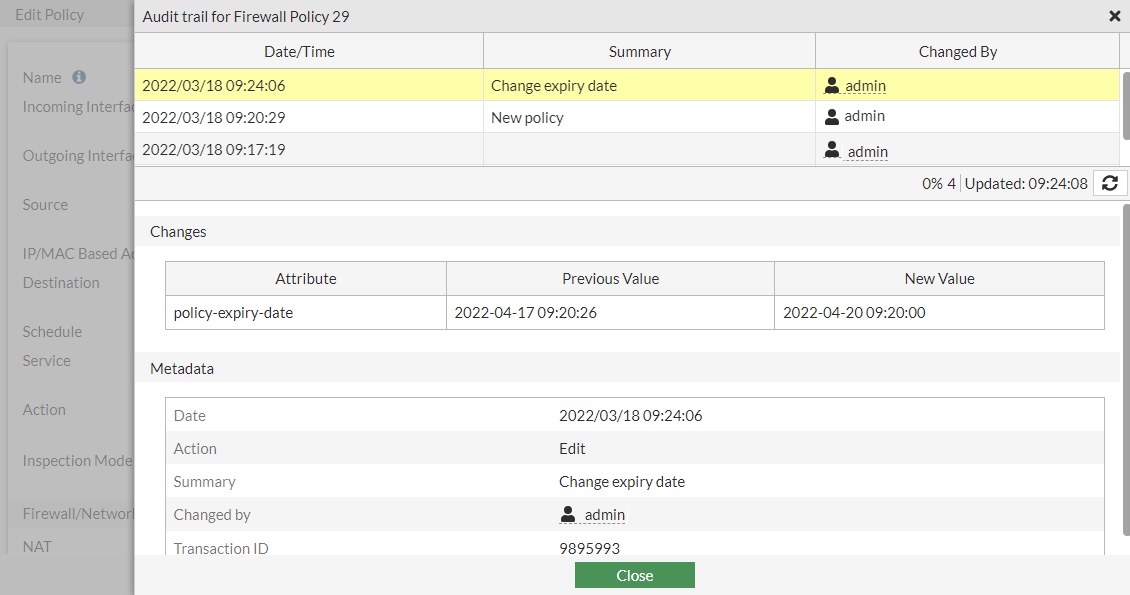Click the Changed By column header
This screenshot has height=595, width=1130.
click(x=957, y=52)
